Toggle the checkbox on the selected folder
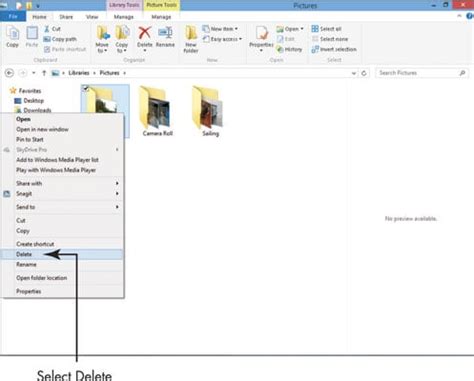 tap(85, 89)
